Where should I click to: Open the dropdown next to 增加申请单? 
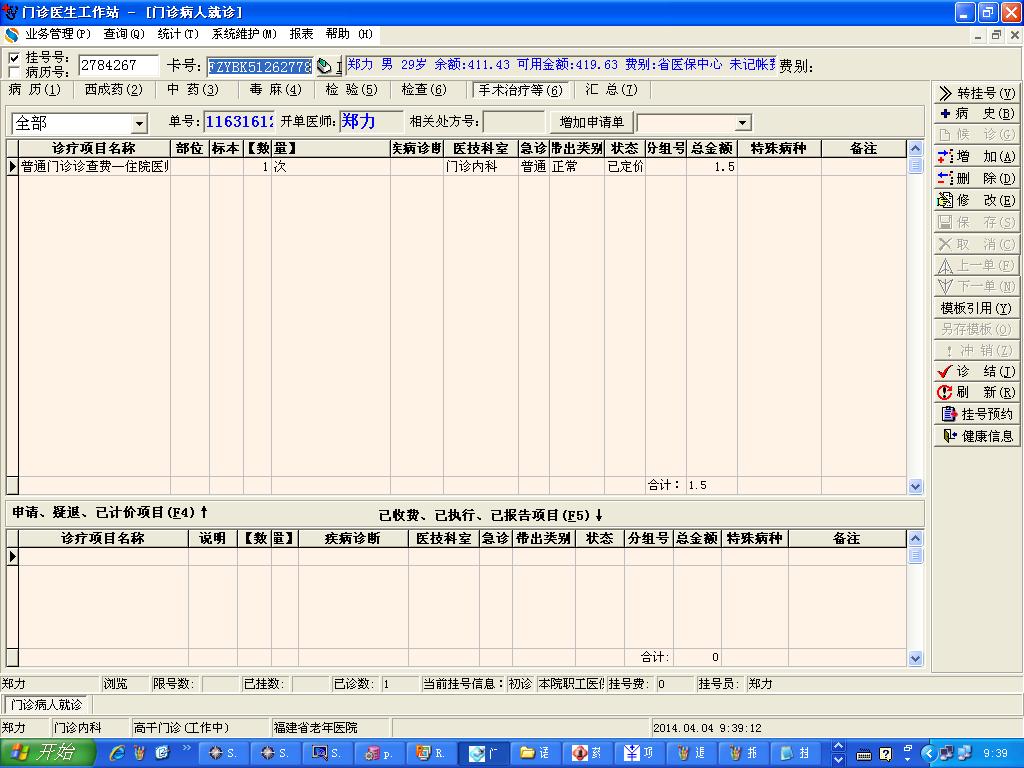[x=742, y=123]
